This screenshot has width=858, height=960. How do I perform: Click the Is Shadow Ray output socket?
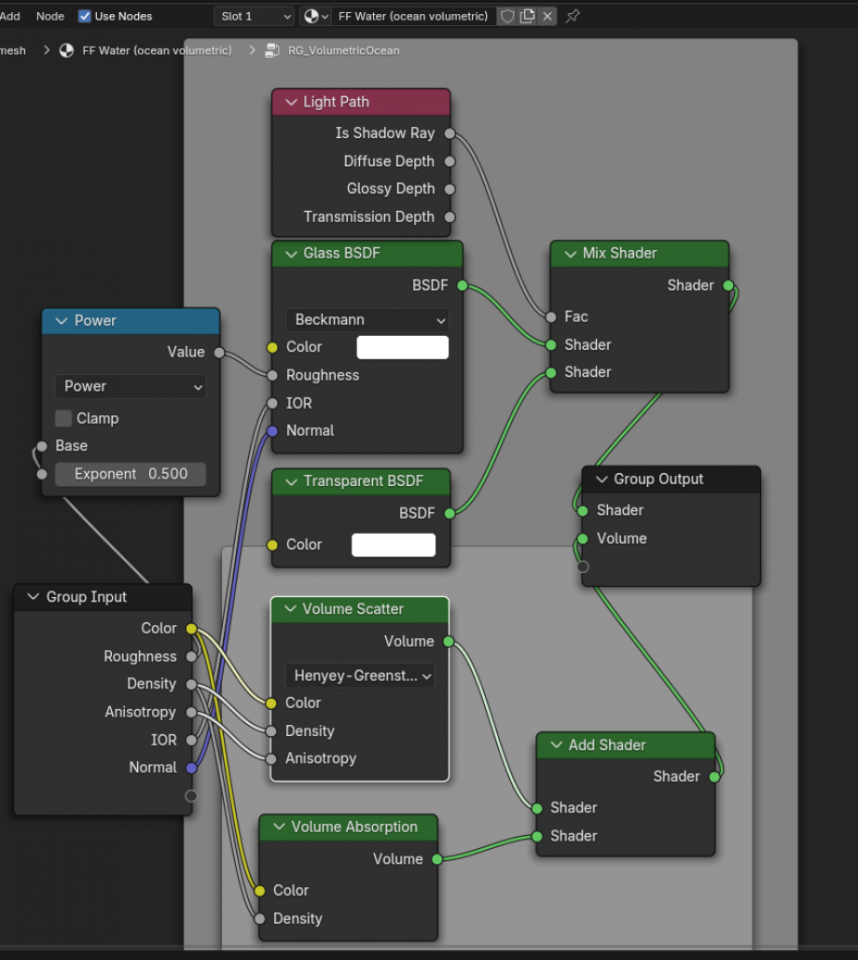coord(450,133)
